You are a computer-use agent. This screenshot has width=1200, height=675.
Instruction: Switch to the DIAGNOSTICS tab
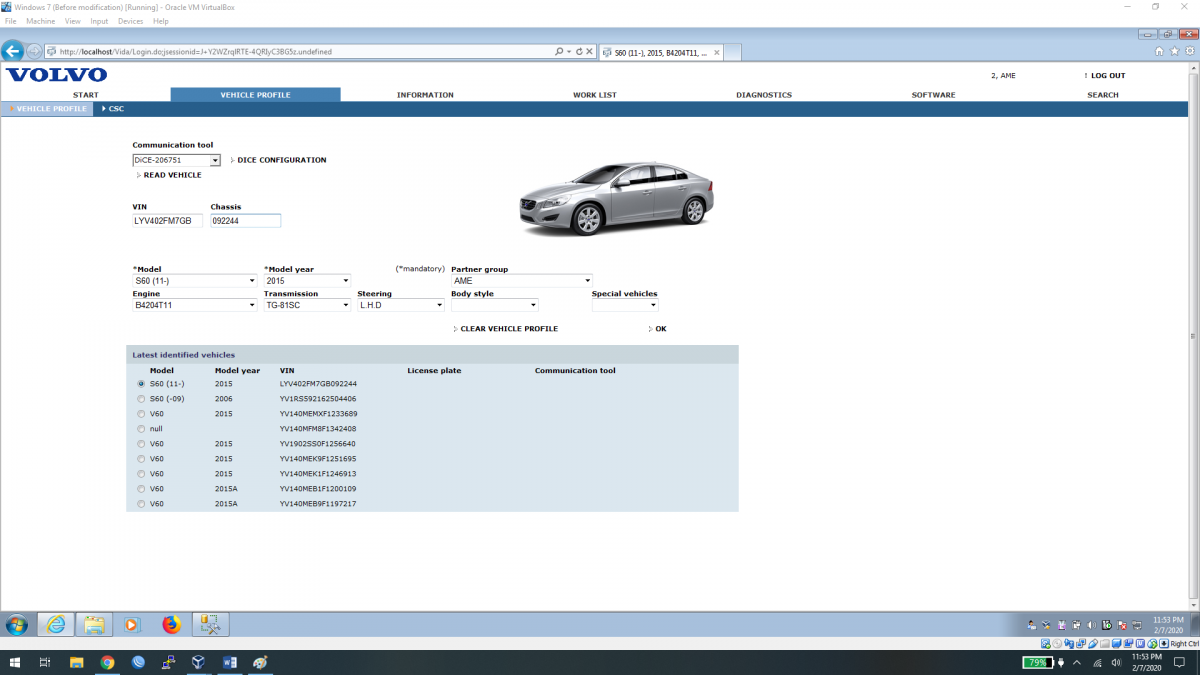763,95
